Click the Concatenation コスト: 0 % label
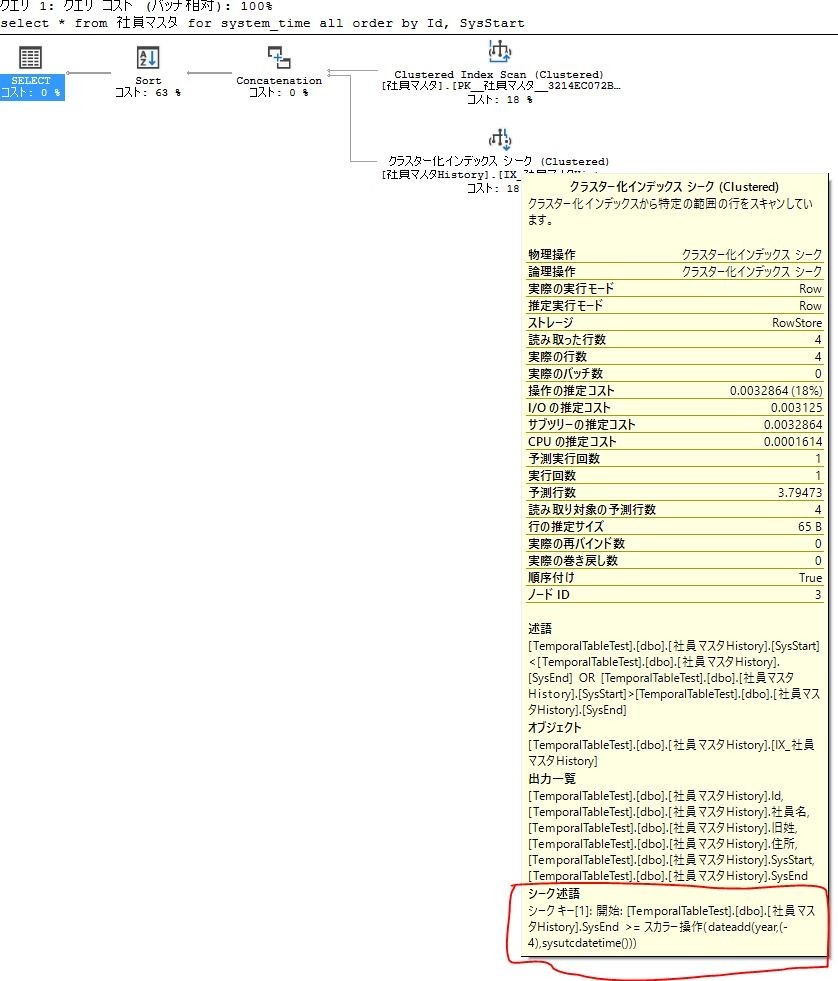This screenshot has width=838, height=981. tap(279, 87)
